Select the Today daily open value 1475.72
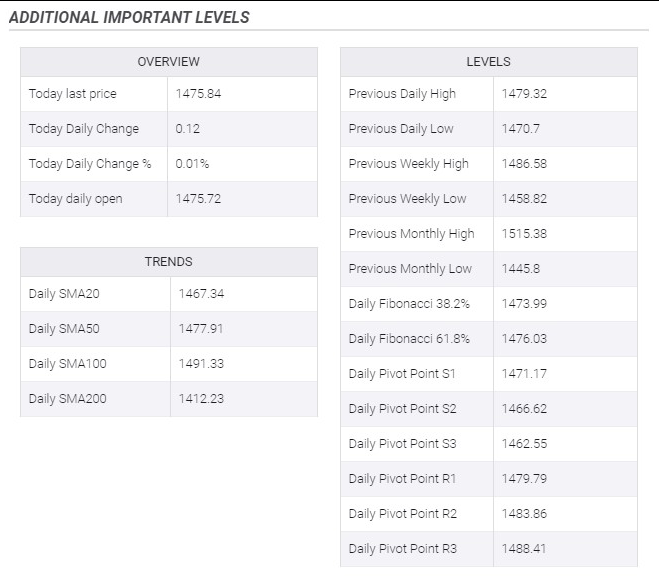The image size is (659, 581). 198,199
